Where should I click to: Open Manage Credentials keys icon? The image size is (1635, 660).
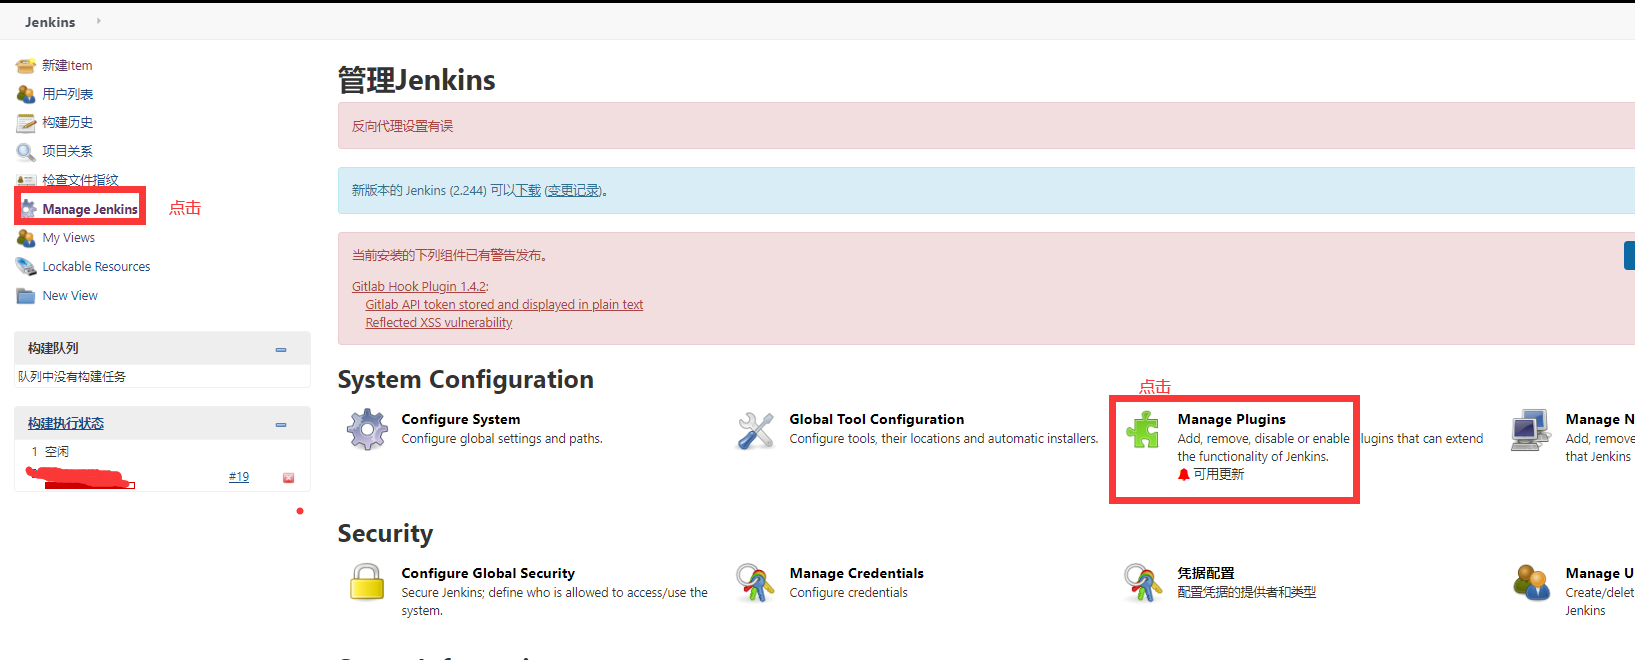coord(755,583)
